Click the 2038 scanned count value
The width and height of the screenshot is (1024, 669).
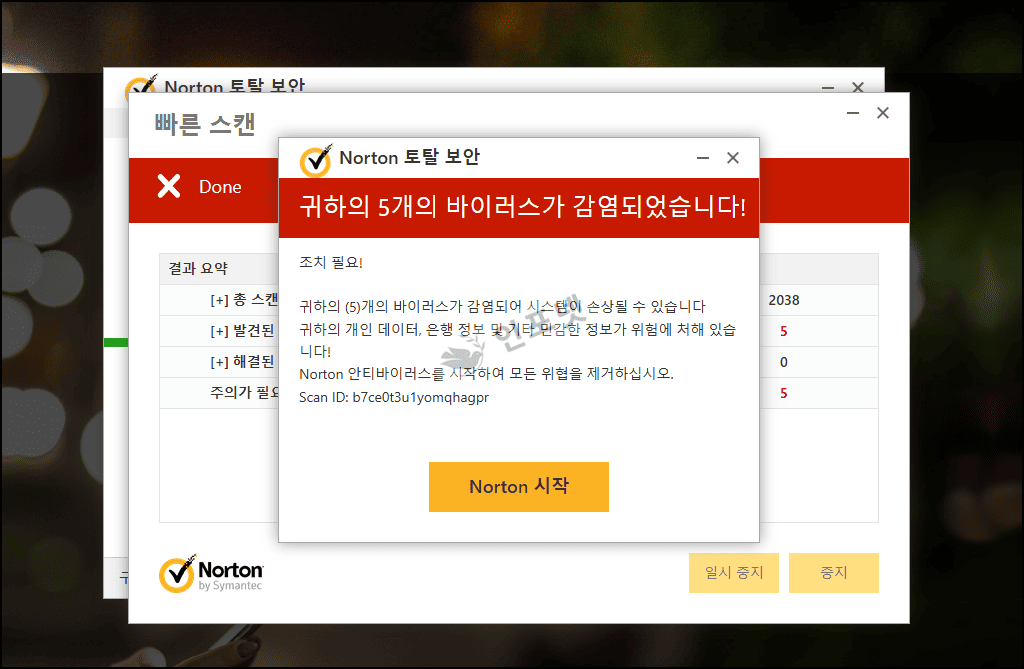[x=784, y=300]
